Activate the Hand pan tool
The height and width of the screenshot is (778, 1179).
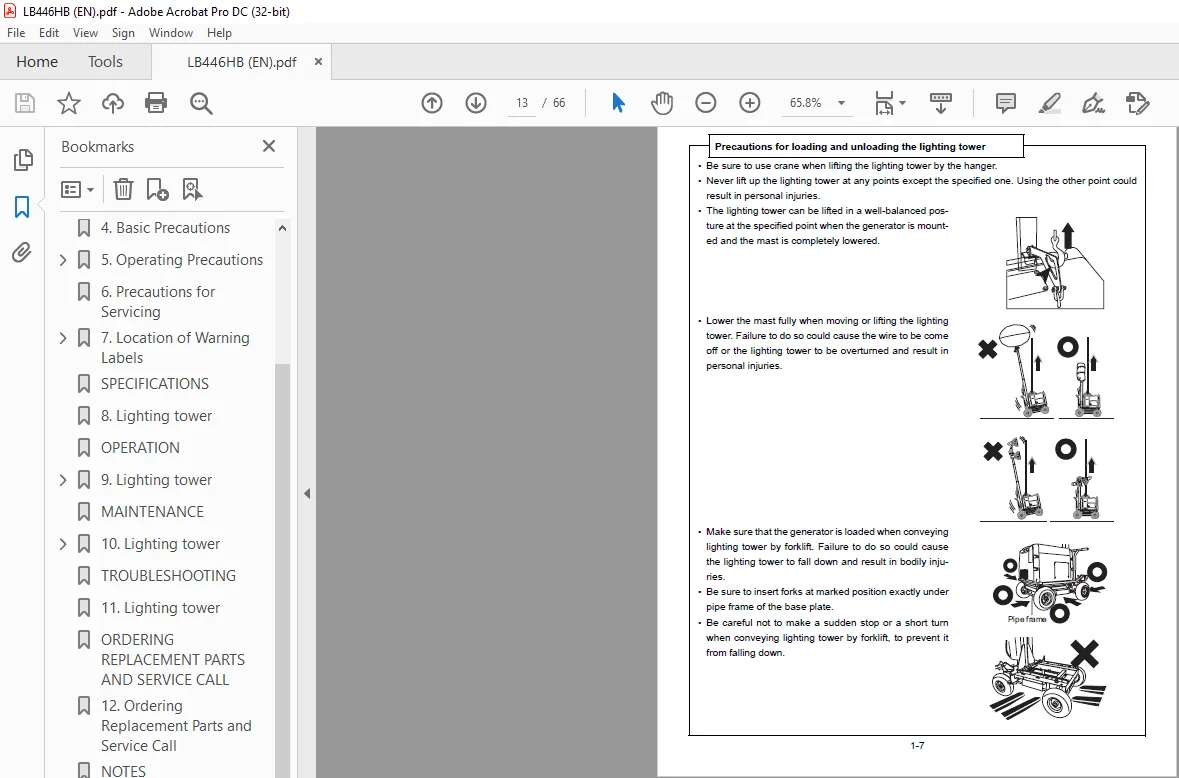point(662,103)
